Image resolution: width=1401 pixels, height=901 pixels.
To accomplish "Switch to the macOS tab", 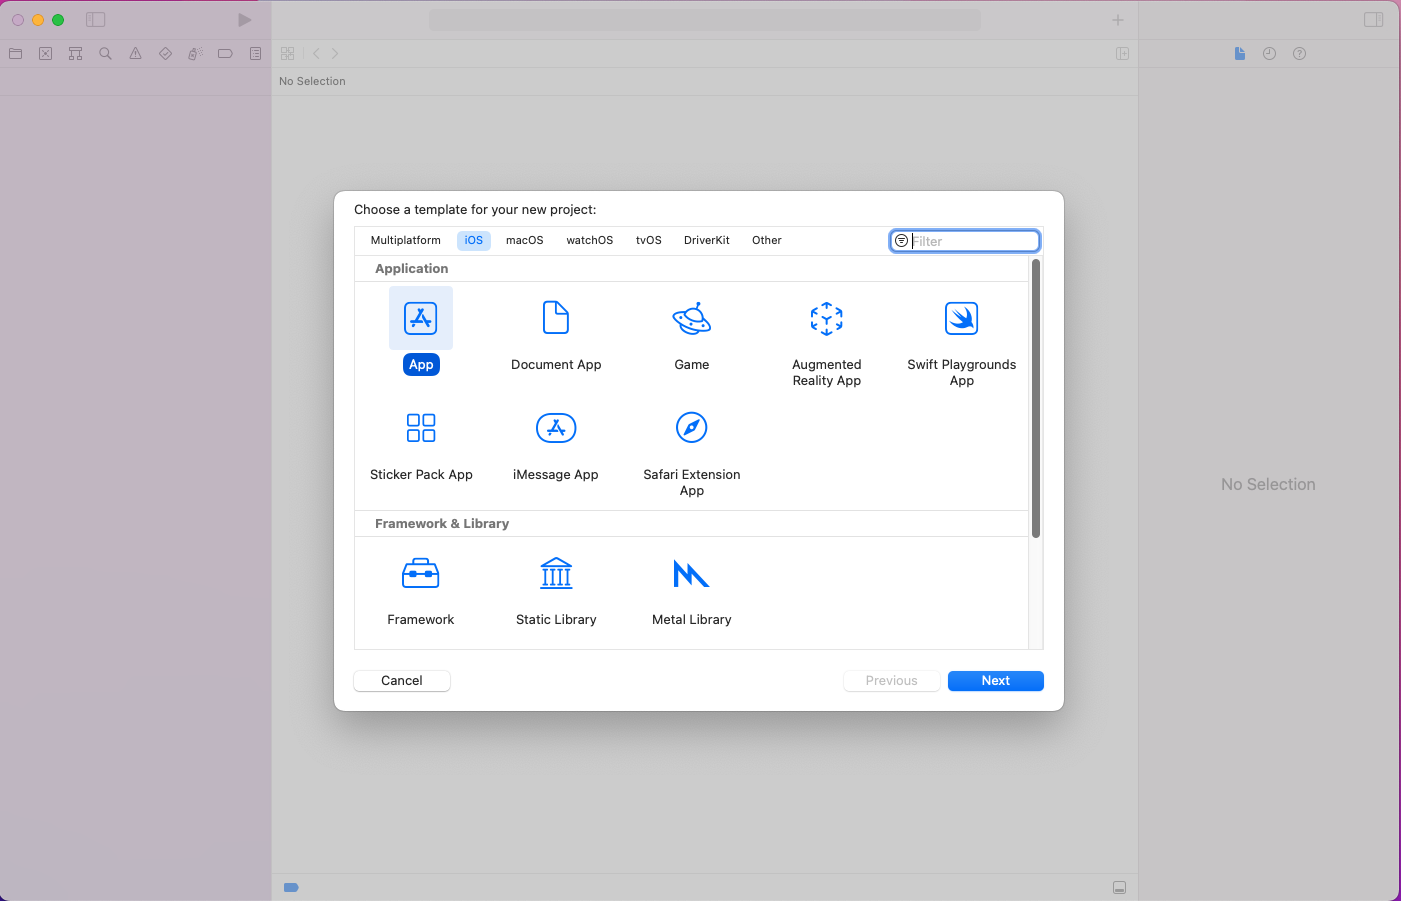I will coord(525,241).
